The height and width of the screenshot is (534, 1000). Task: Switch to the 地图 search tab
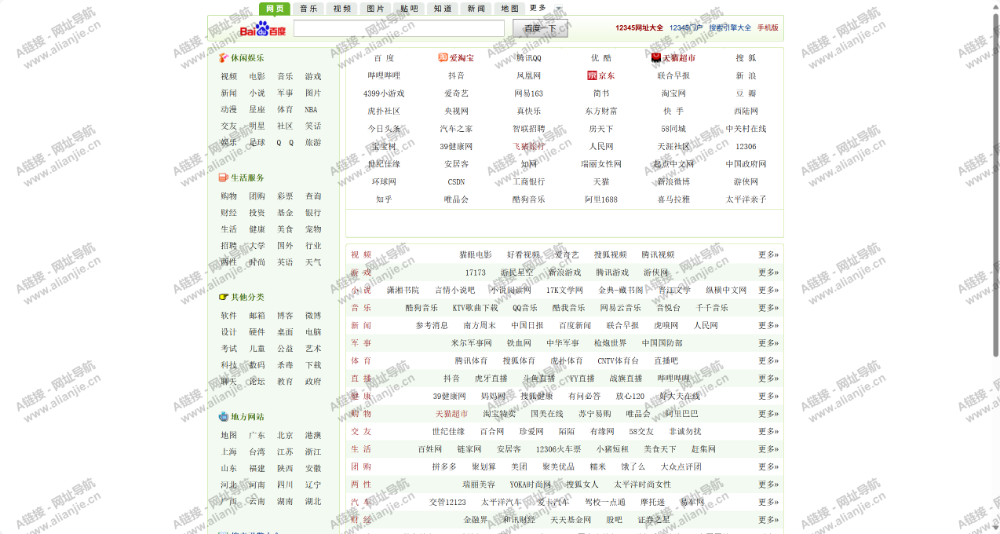[x=510, y=8]
